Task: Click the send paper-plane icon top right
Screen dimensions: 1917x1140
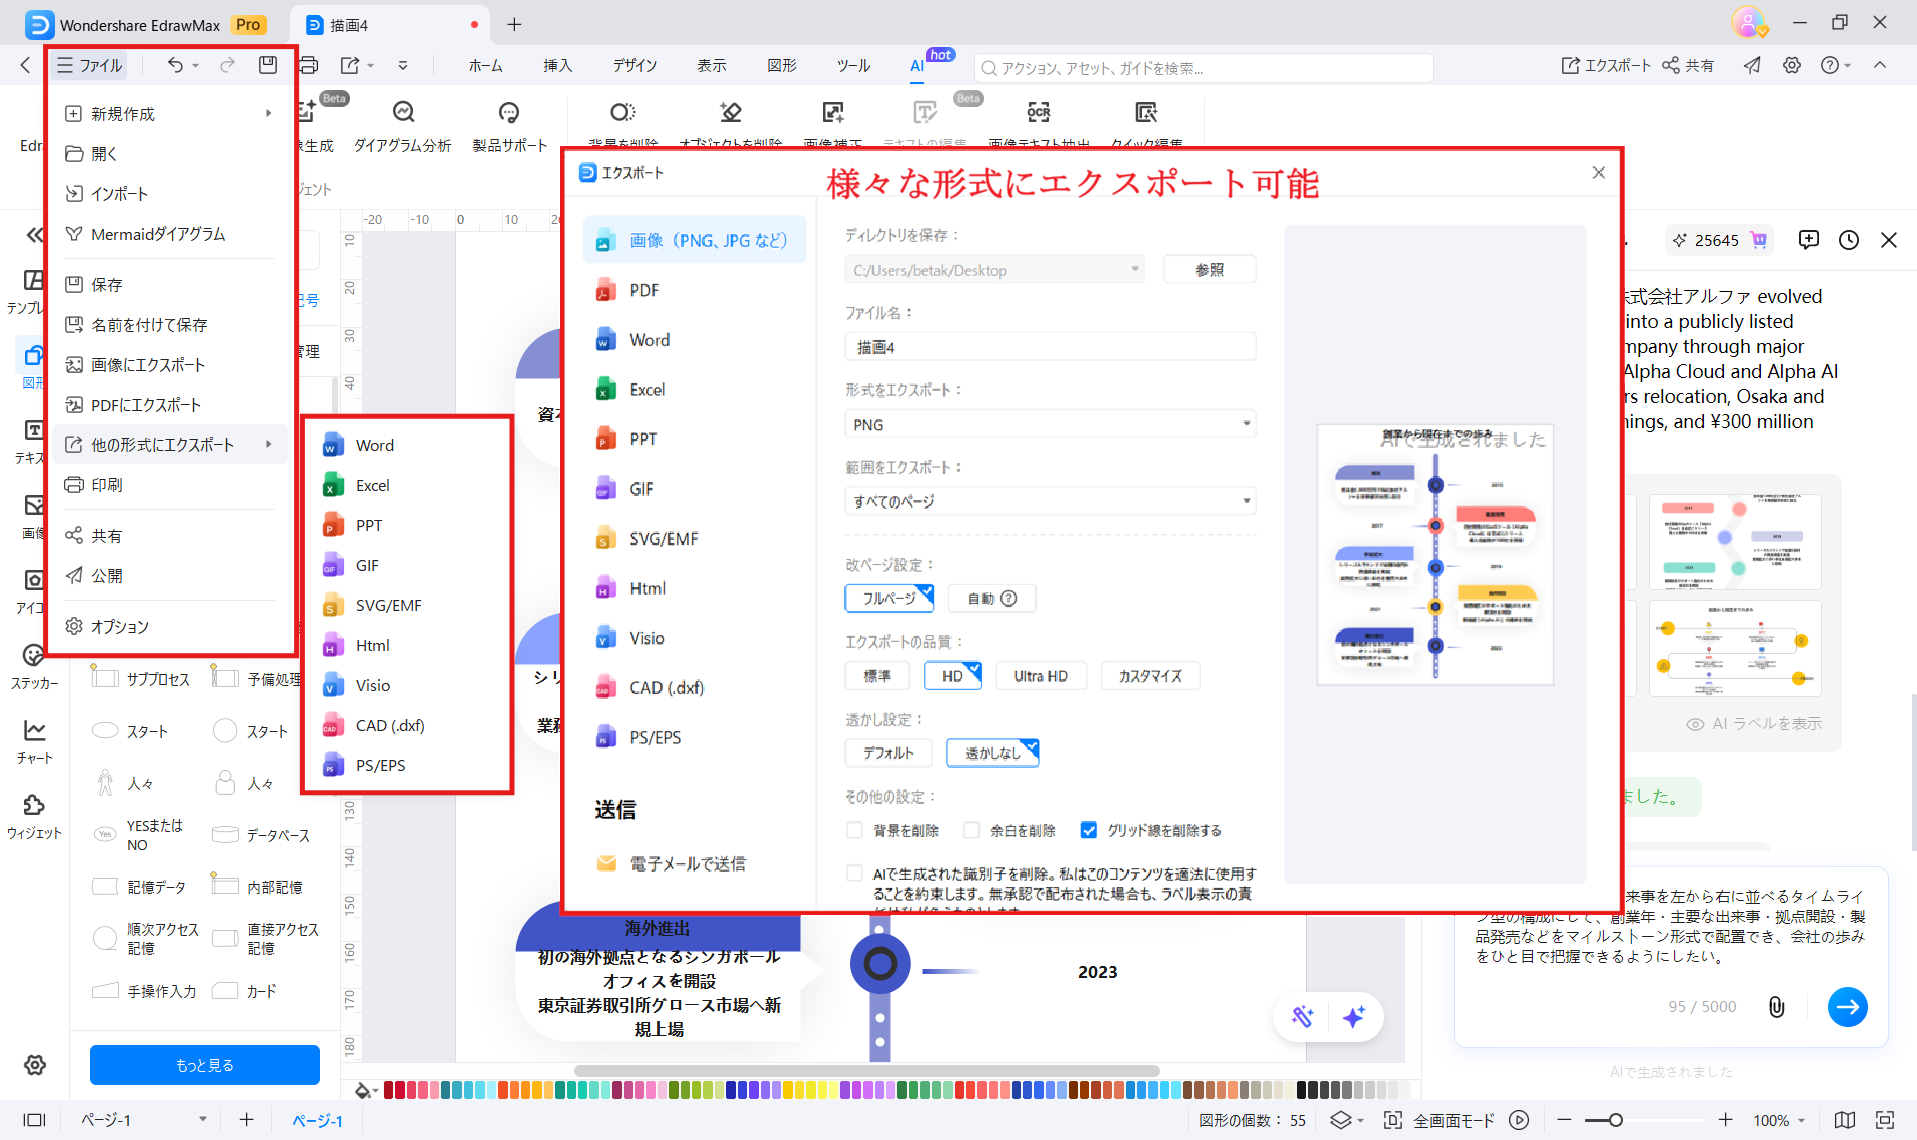Action: pyautogui.click(x=1752, y=65)
